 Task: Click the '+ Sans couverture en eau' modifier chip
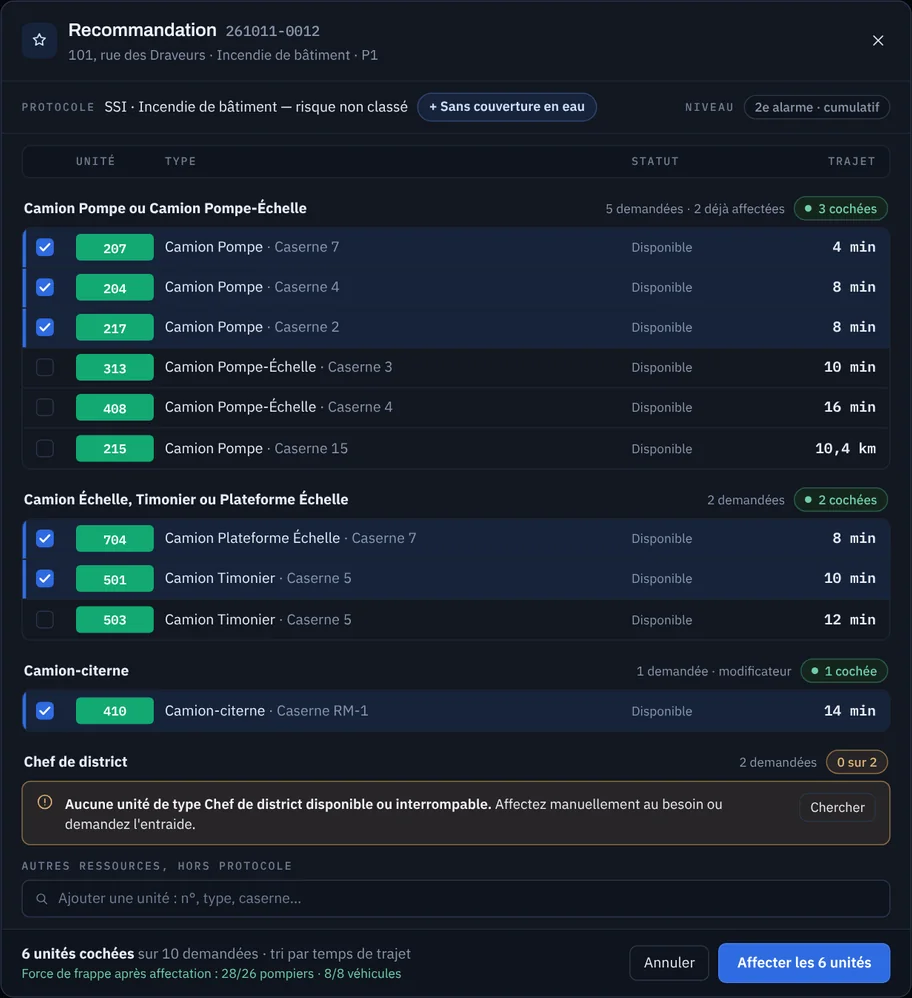pyautogui.click(x=507, y=107)
